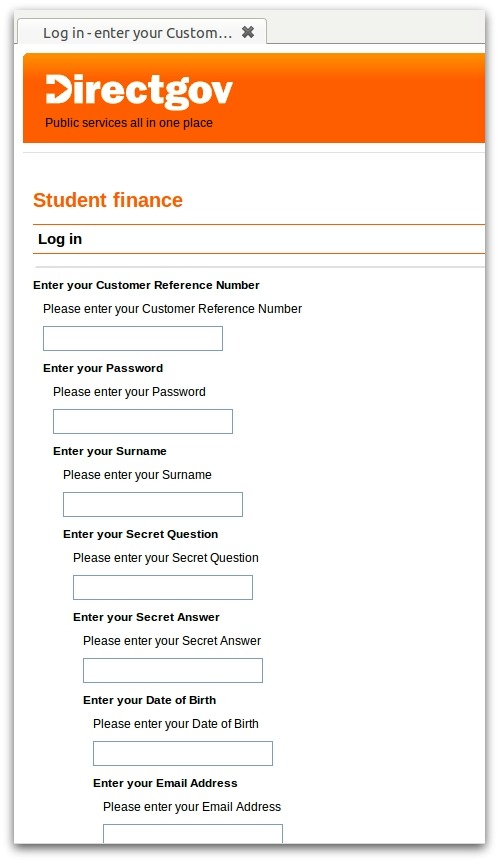Click the Customer Reference Number input field

click(133, 339)
